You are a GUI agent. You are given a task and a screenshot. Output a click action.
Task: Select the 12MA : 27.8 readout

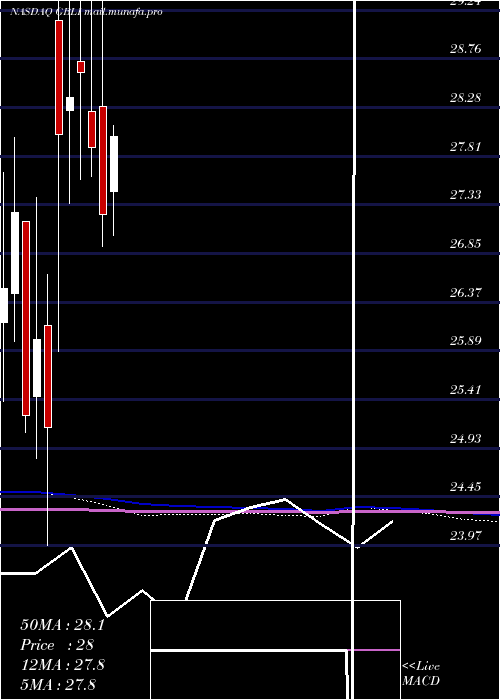pyautogui.click(x=62, y=665)
